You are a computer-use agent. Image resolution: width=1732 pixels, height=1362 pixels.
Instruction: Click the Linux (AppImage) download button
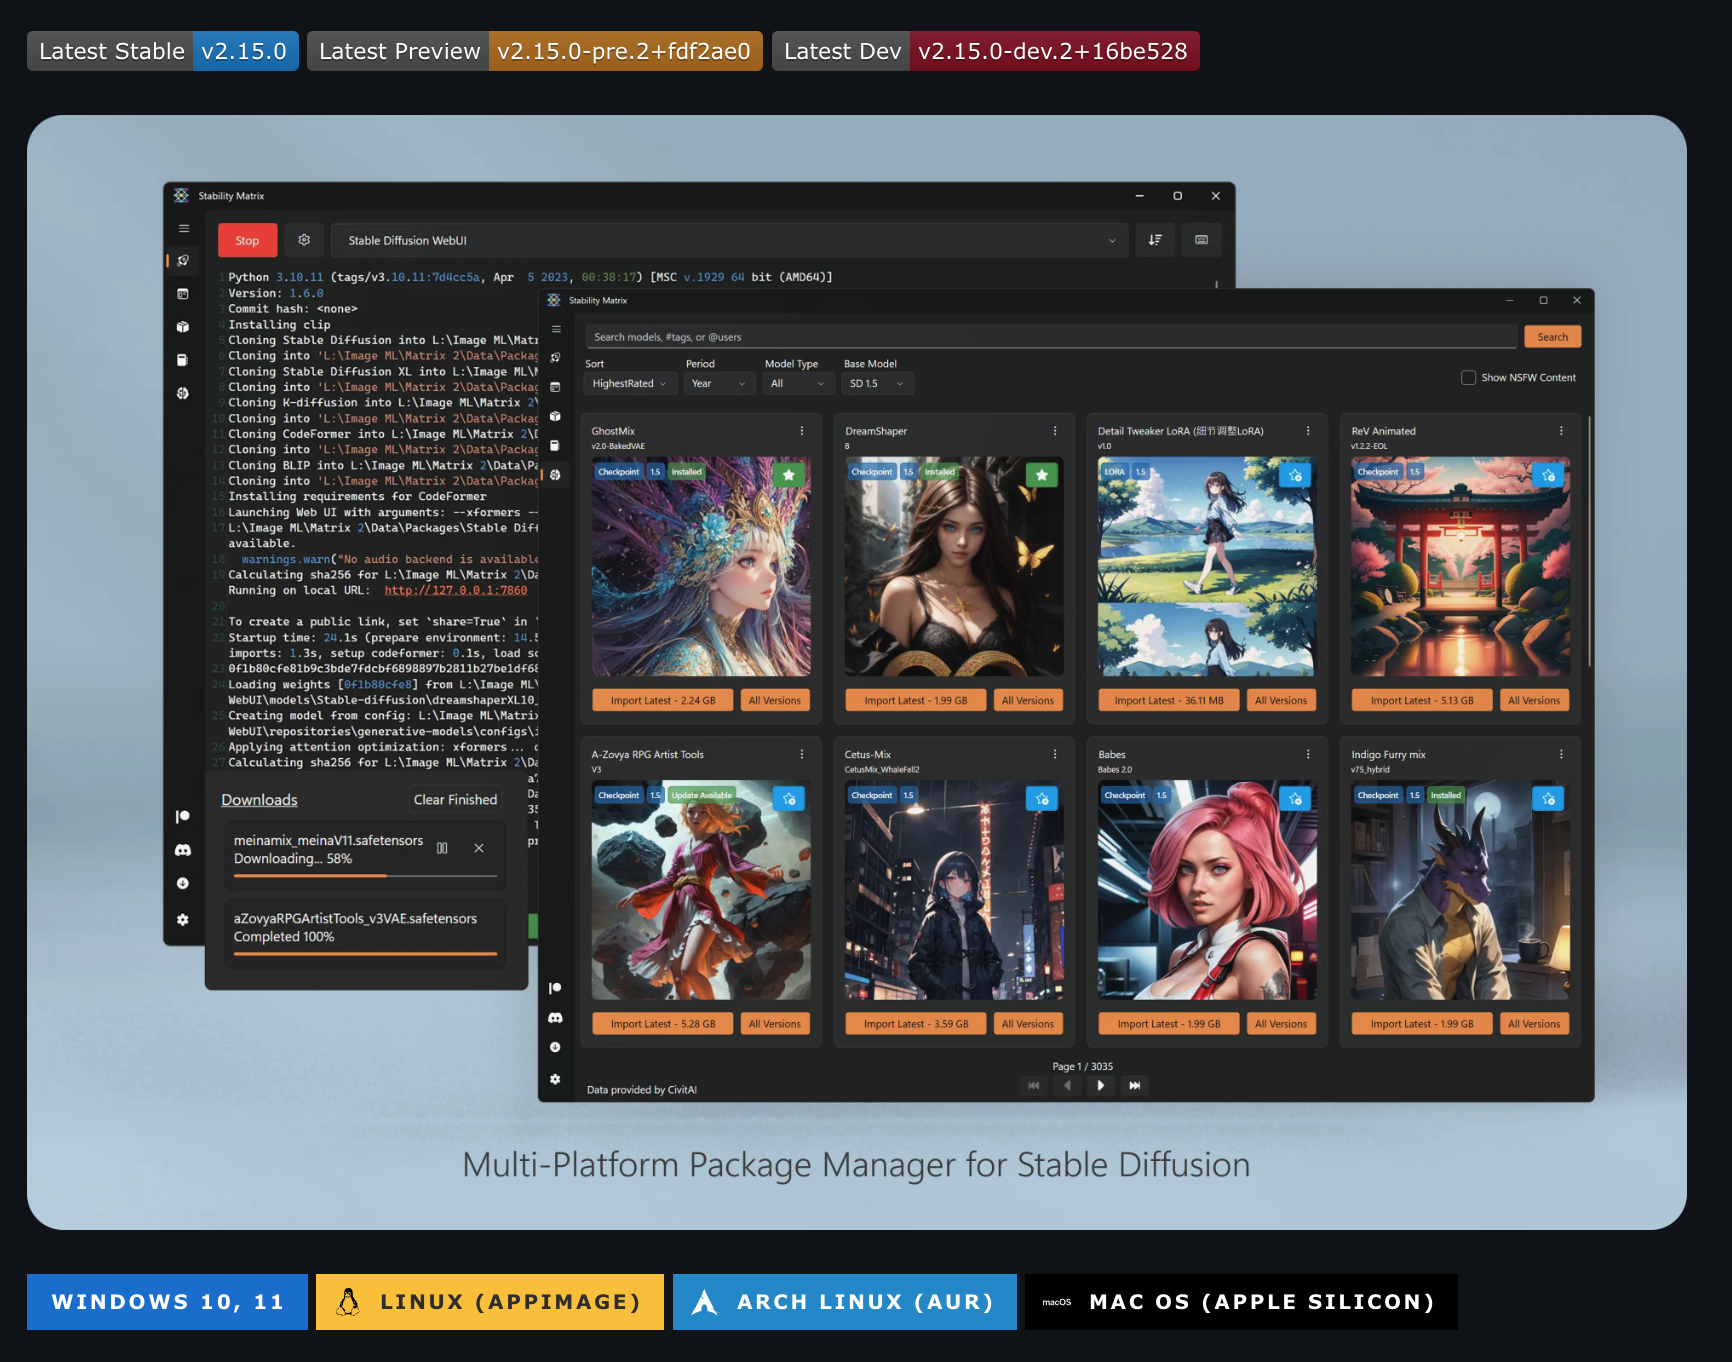(x=490, y=1302)
